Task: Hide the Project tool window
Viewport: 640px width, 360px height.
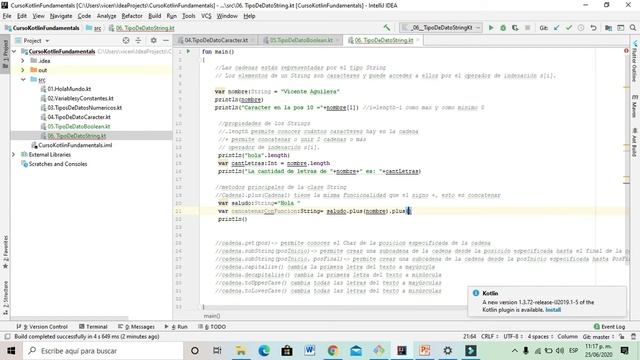Action: click(166, 40)
